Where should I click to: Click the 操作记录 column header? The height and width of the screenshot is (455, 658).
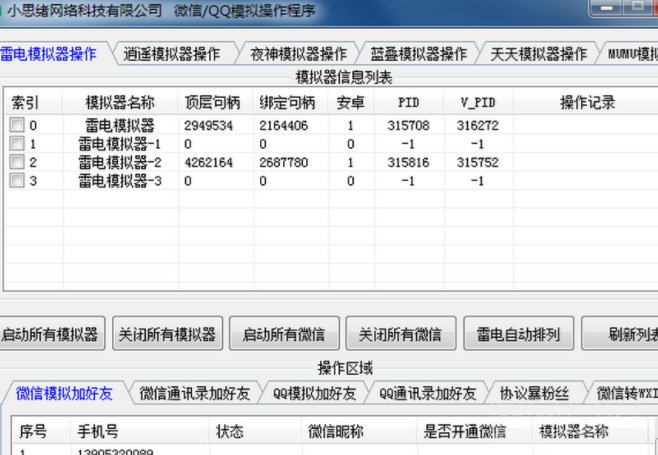pos(586,102)
